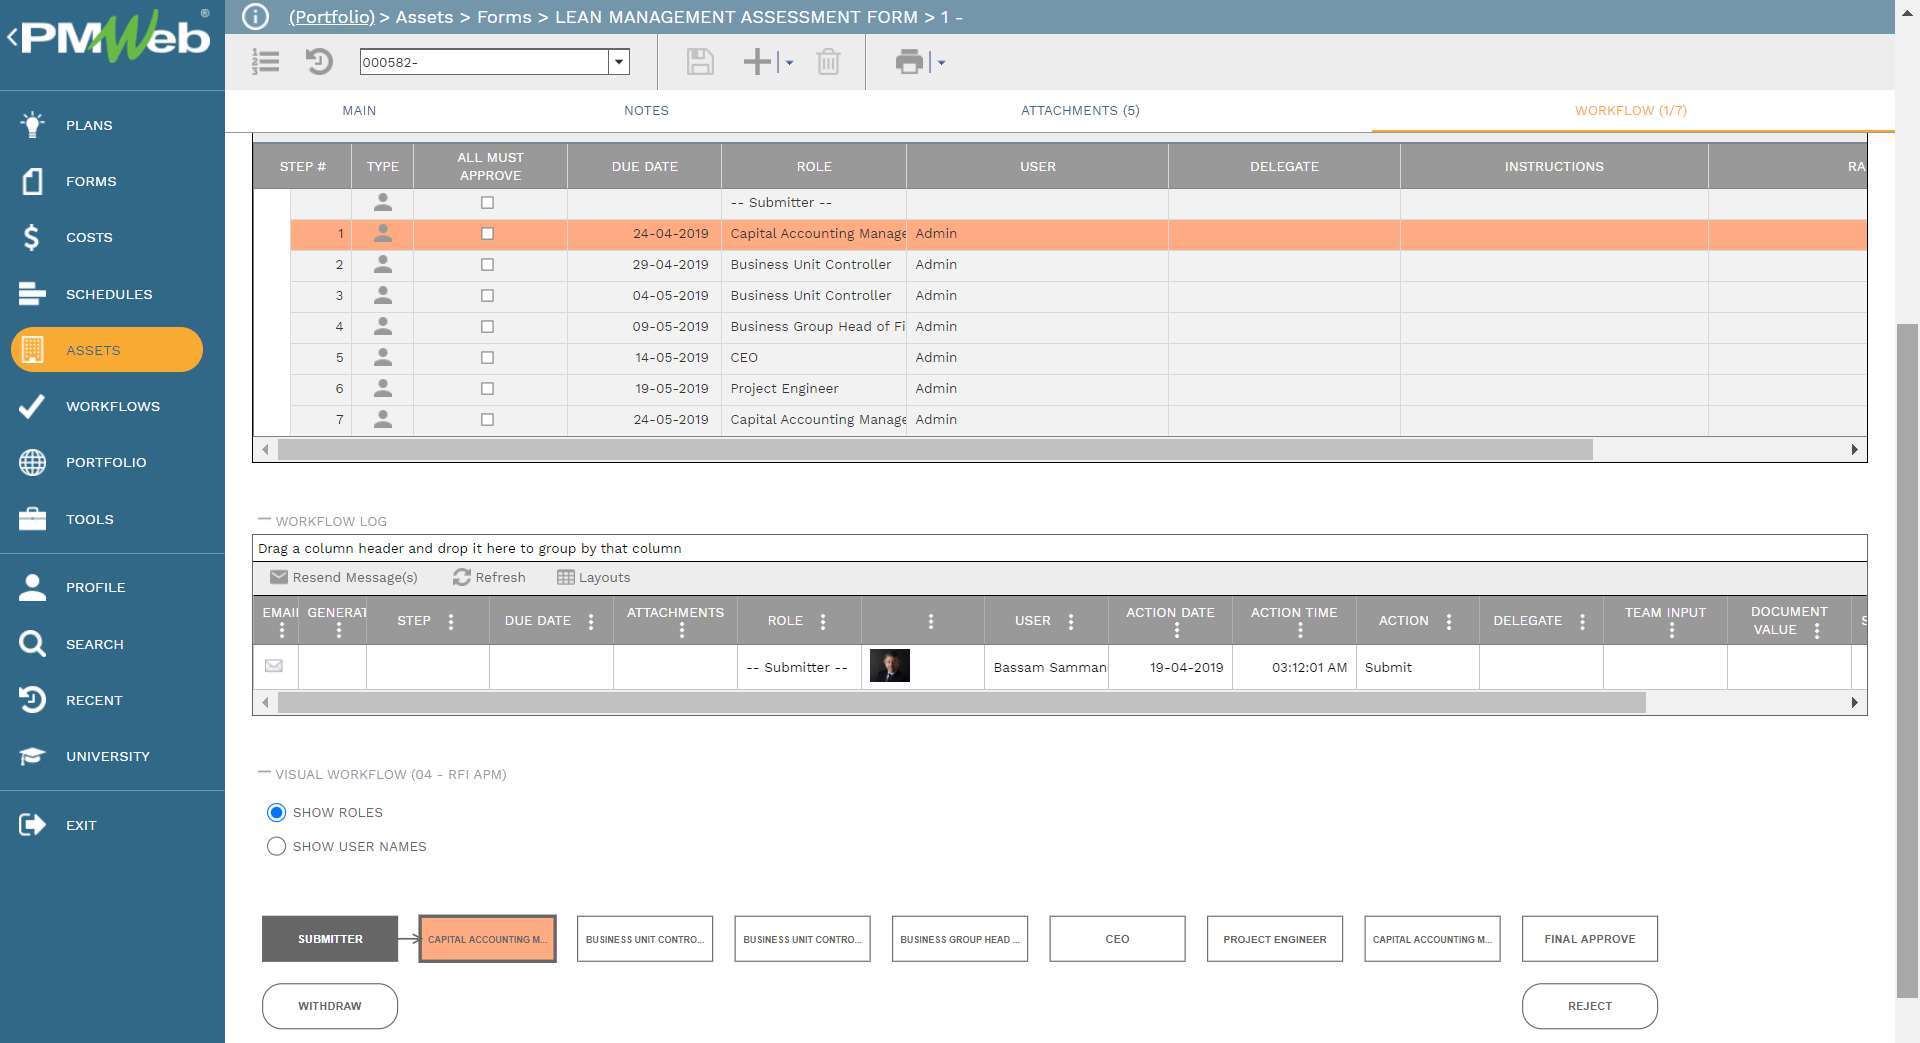Click the delete trash icon in toolbar
The image size is (1920, 1043).
pyautogui.click(x=828, y=62)
